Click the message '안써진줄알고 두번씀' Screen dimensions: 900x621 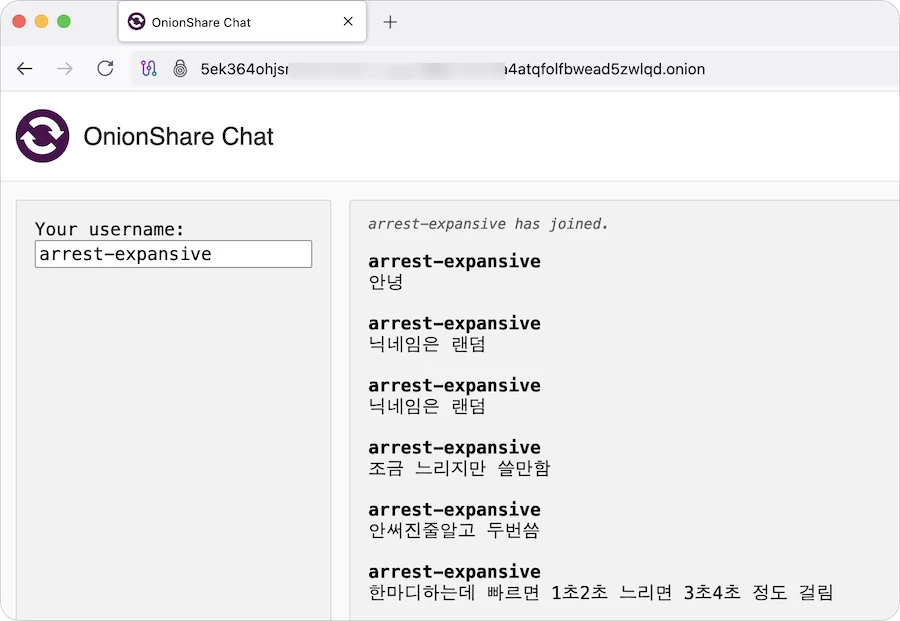coord(454,530)
